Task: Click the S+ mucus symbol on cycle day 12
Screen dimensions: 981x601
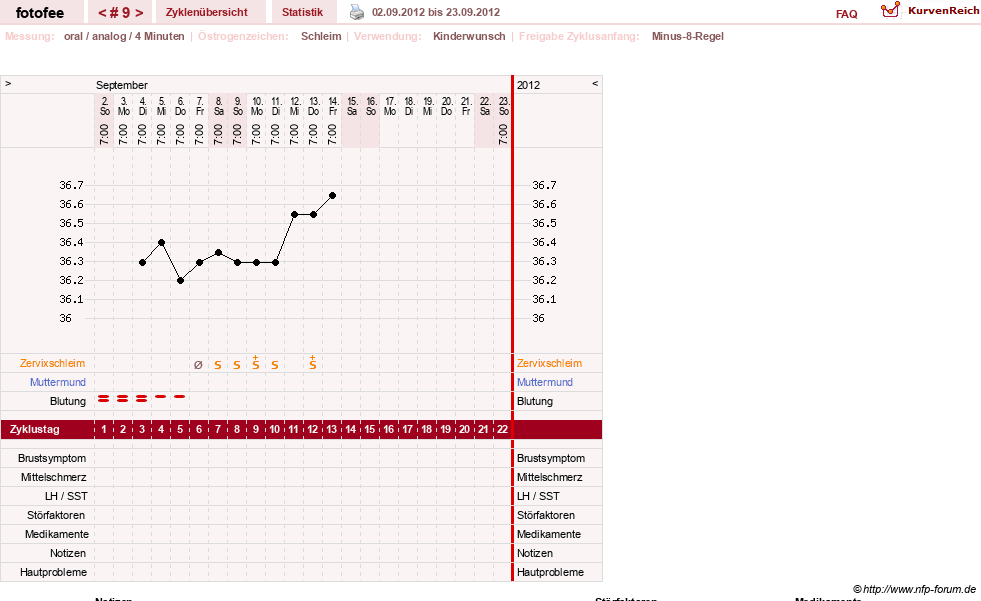Action: pos(312,363)
